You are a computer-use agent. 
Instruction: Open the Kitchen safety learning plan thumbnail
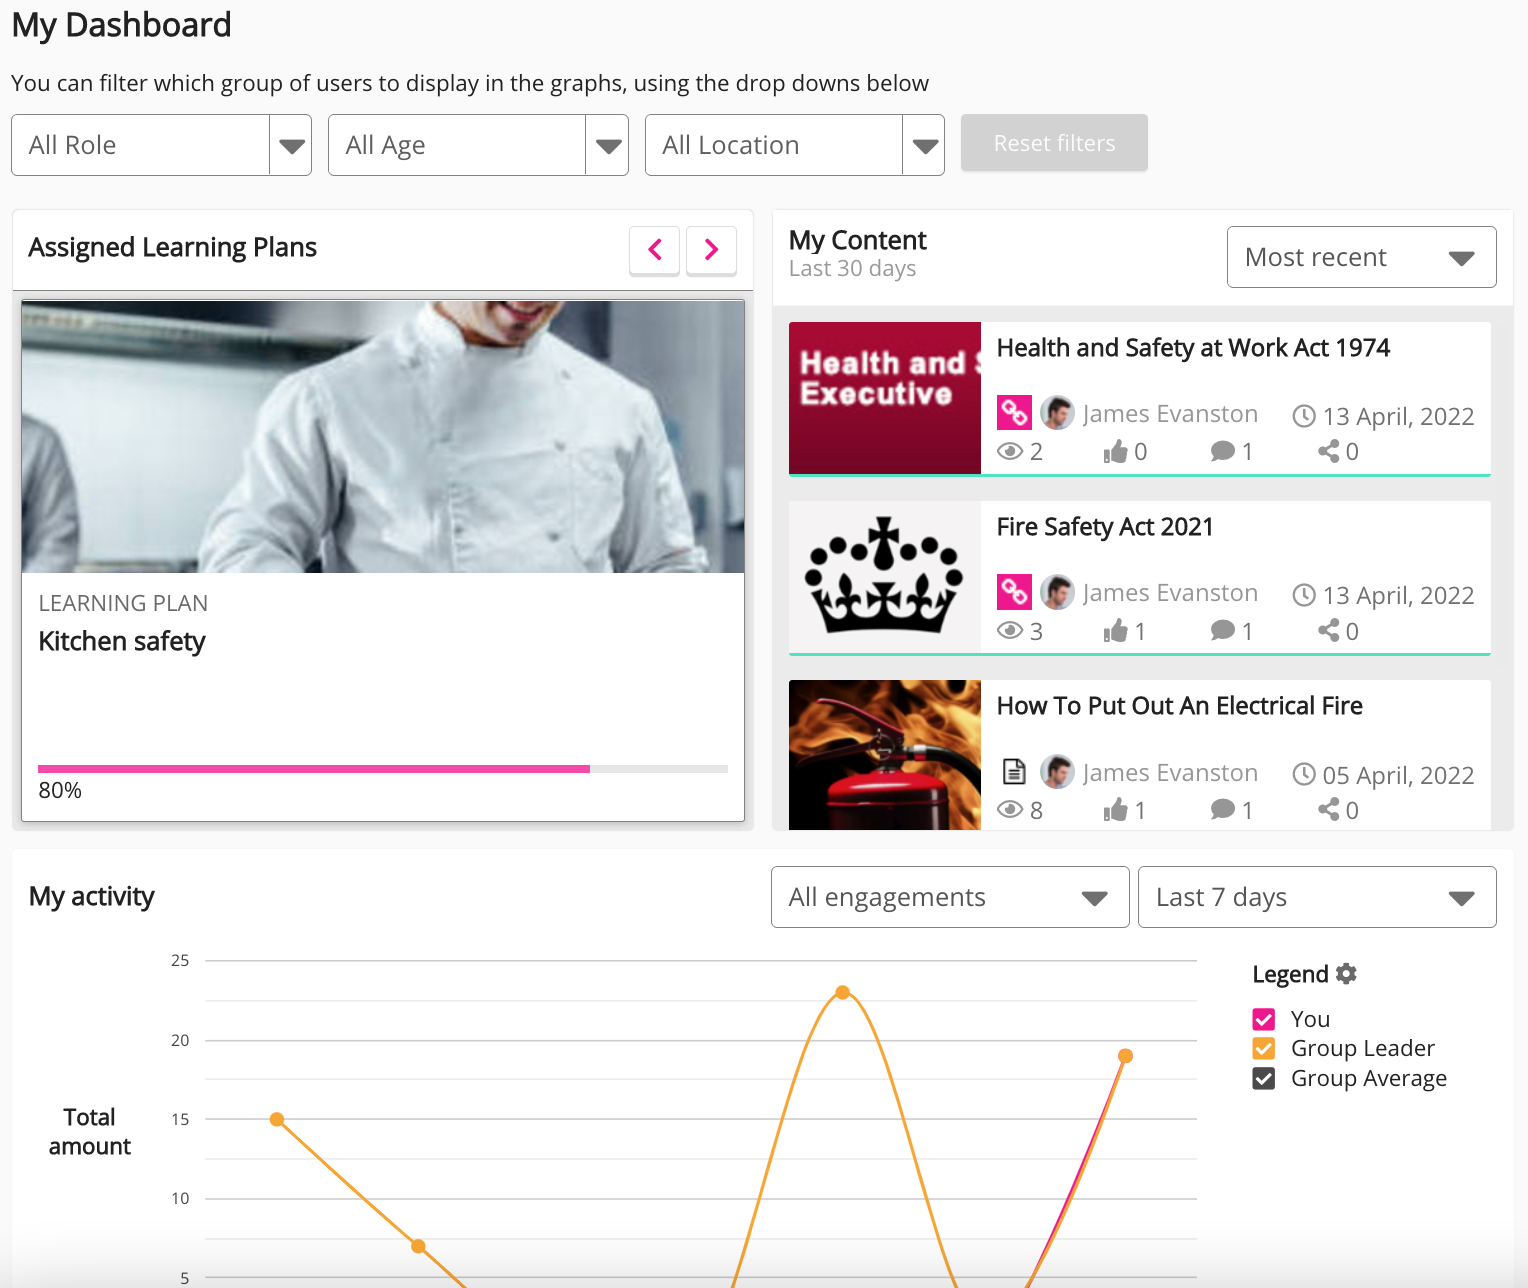[383, 437]
